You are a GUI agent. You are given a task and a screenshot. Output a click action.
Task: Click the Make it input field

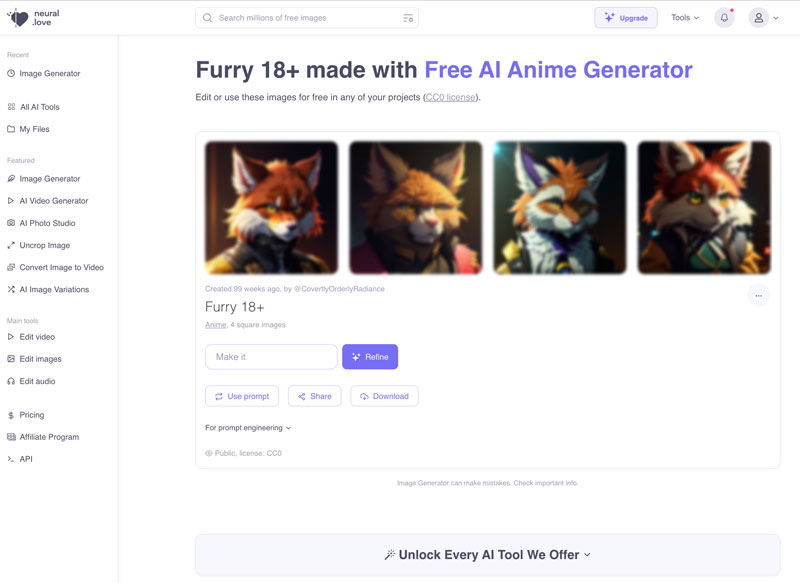click(x=270, y=356)
